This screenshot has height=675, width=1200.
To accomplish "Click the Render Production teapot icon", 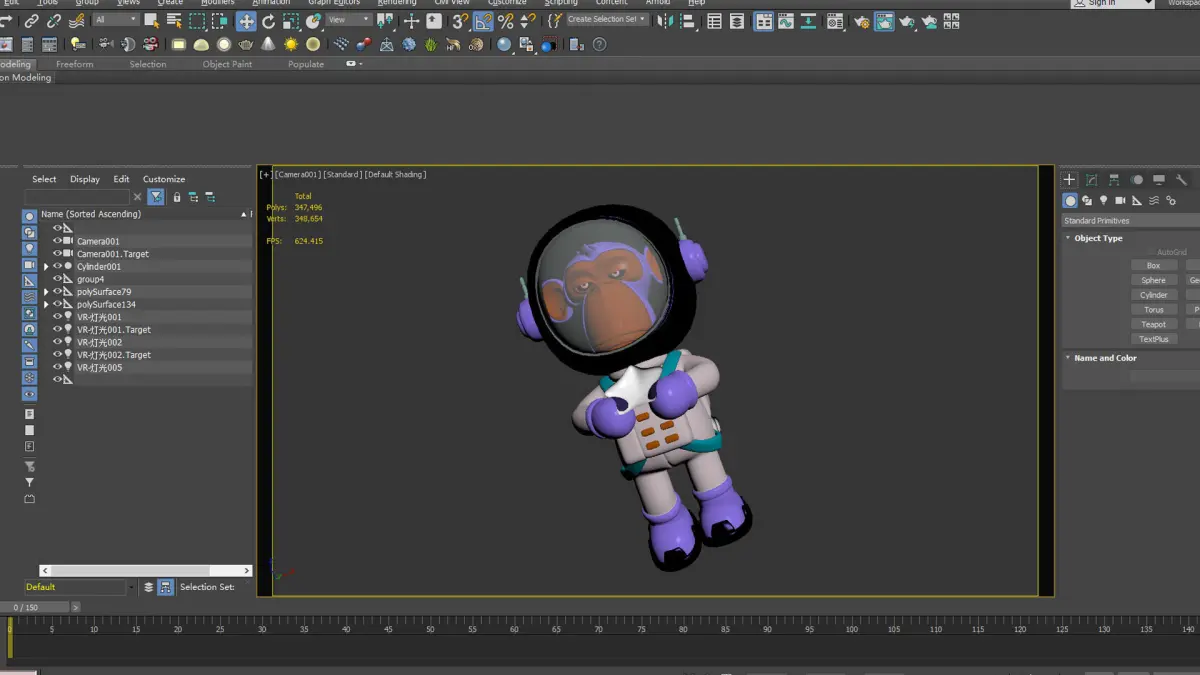I will click(907, 22).
